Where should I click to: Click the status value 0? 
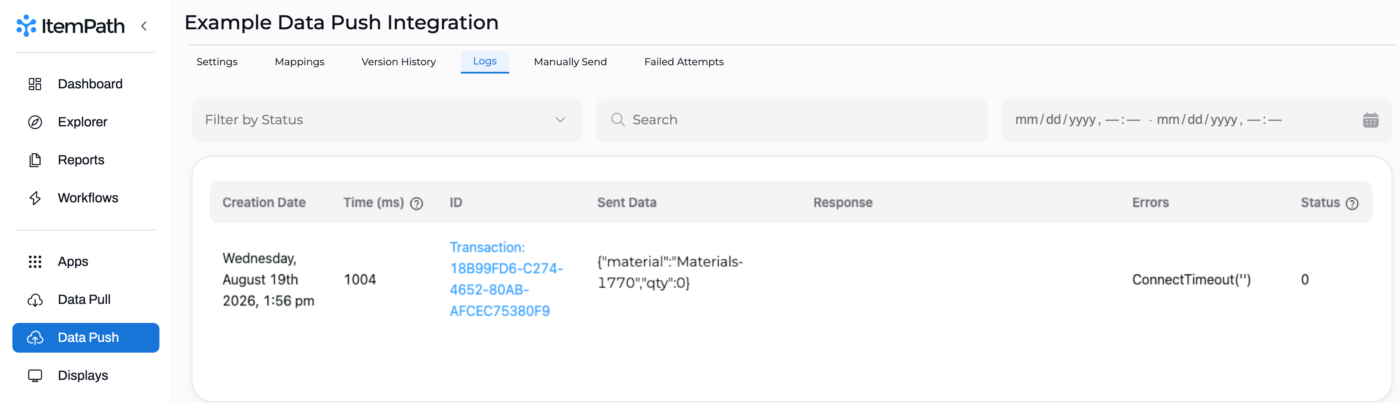[x=1305, y=280]
